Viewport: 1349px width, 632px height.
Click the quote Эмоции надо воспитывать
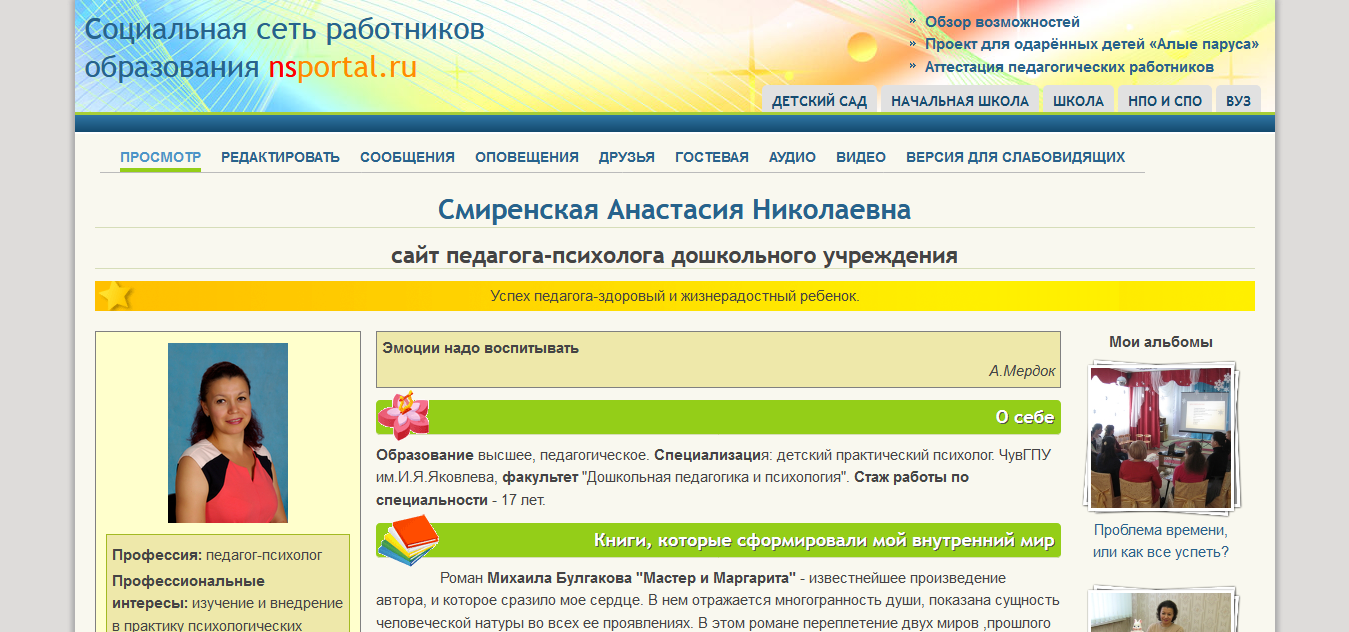(480, 348)
